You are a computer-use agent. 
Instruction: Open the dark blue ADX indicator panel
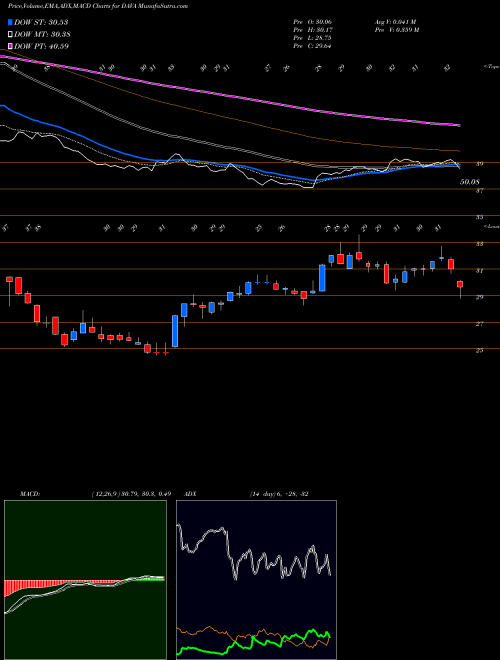tap(256, 580)
